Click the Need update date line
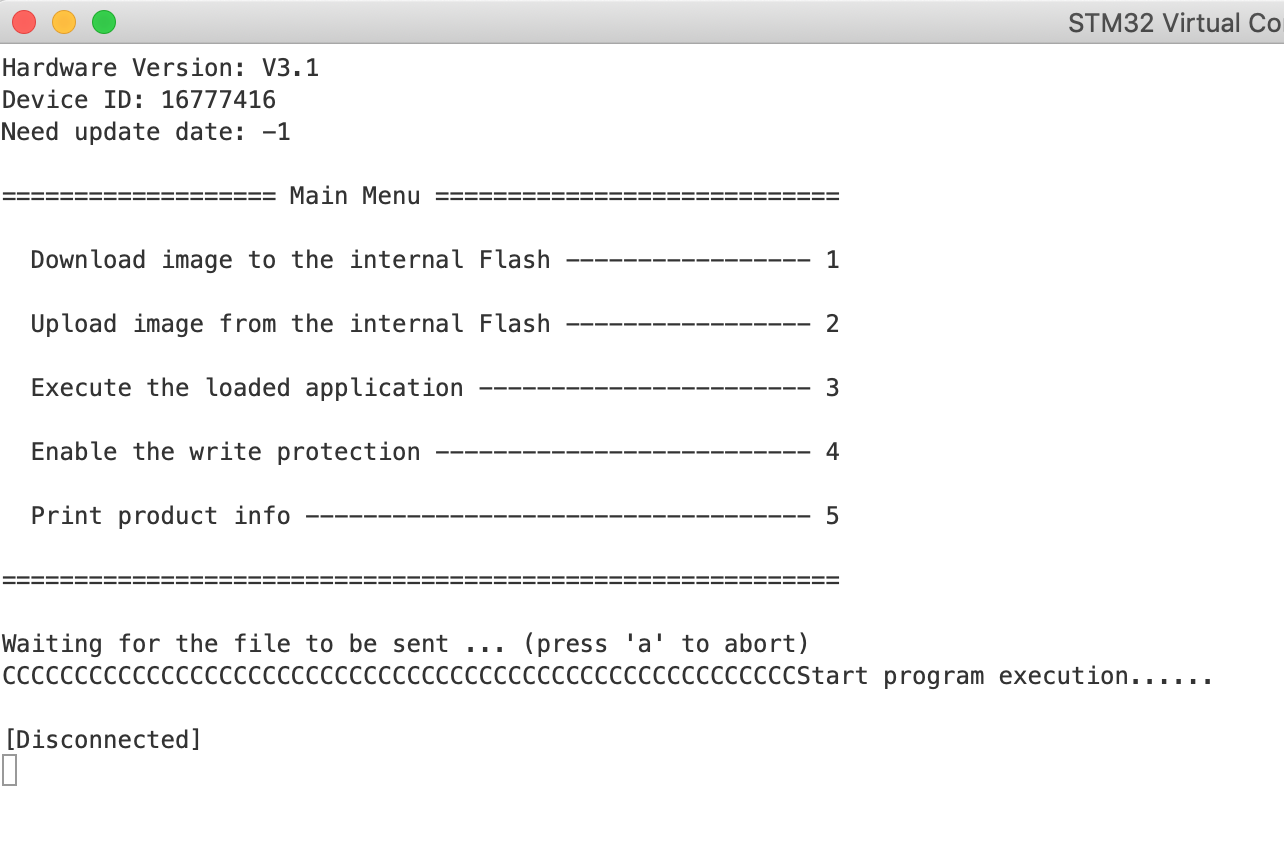The width and height of the screenshot is (1284, 844). click(146, 132)
